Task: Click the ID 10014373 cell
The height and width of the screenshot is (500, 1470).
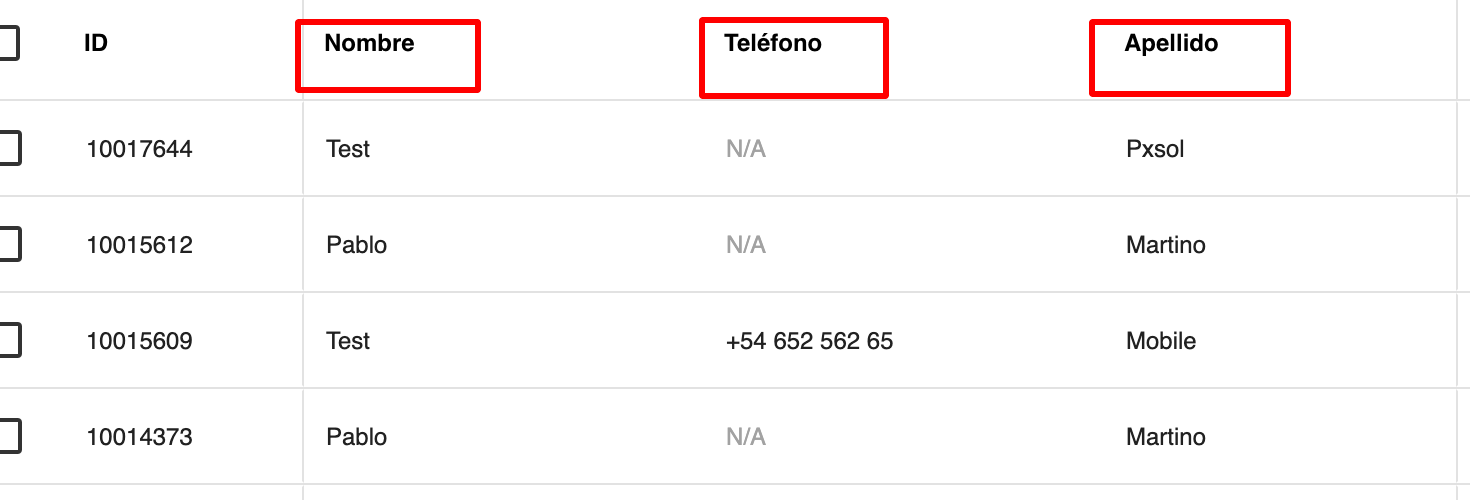Action: coord(139,437)
